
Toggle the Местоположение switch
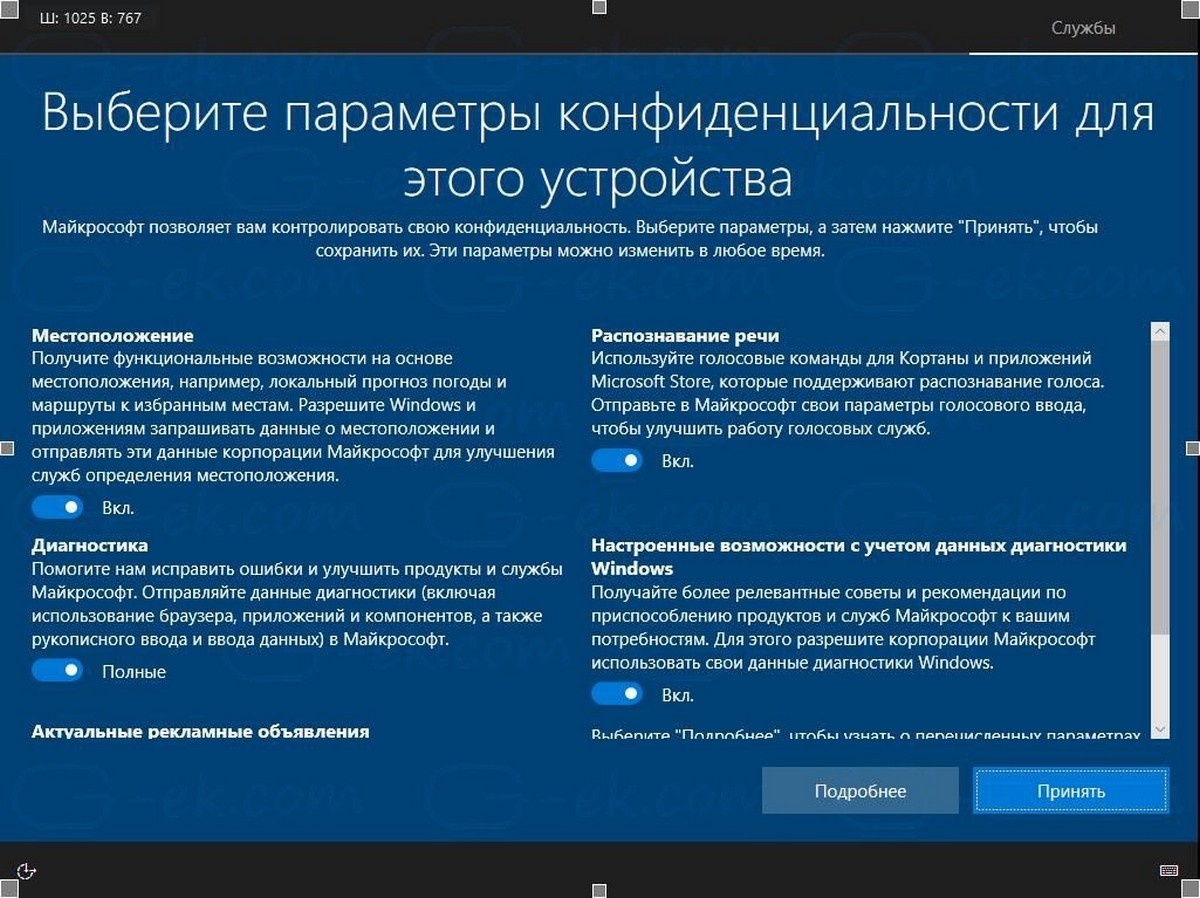(57, 507)
